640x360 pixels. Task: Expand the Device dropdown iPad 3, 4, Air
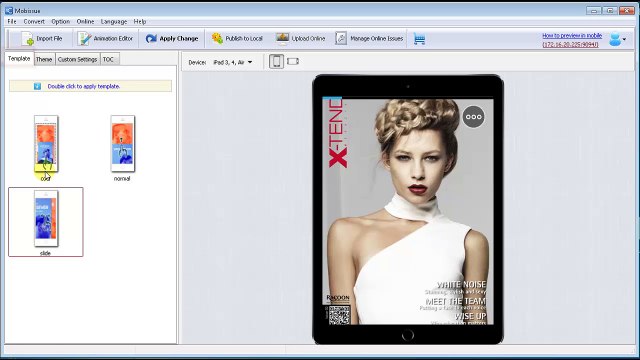pos(233,62)
